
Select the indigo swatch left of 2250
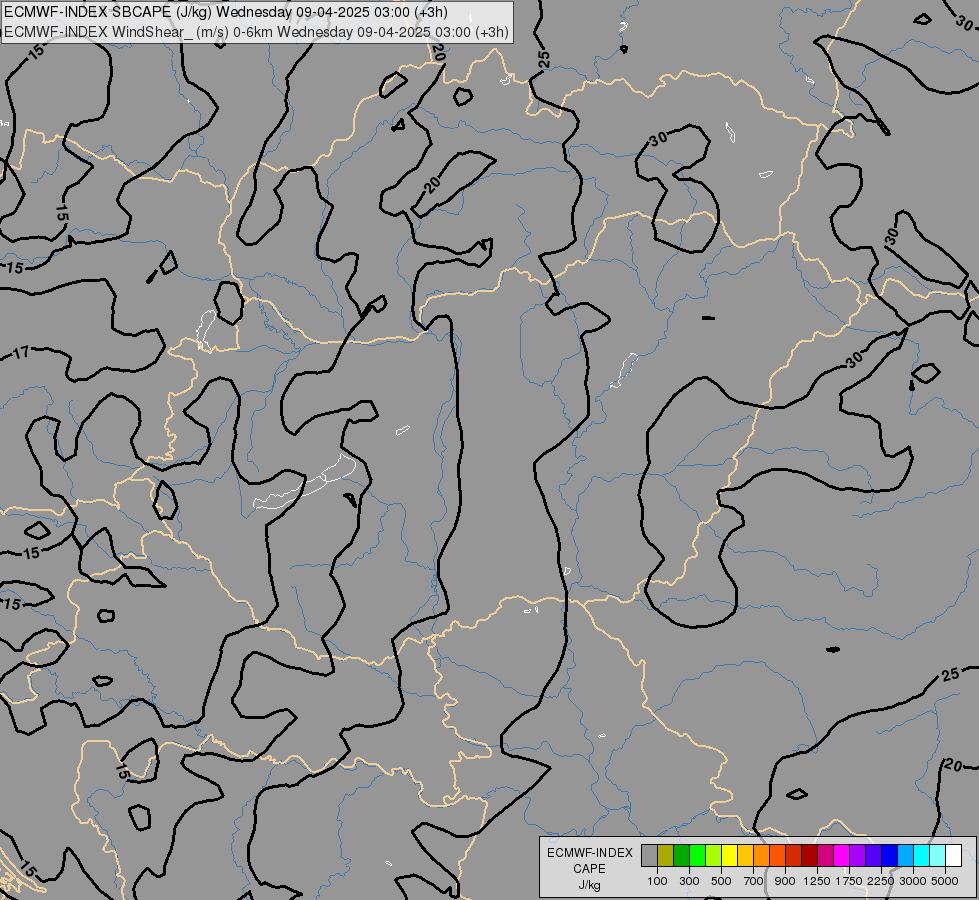pyautogui.click(x=873, y=855)
